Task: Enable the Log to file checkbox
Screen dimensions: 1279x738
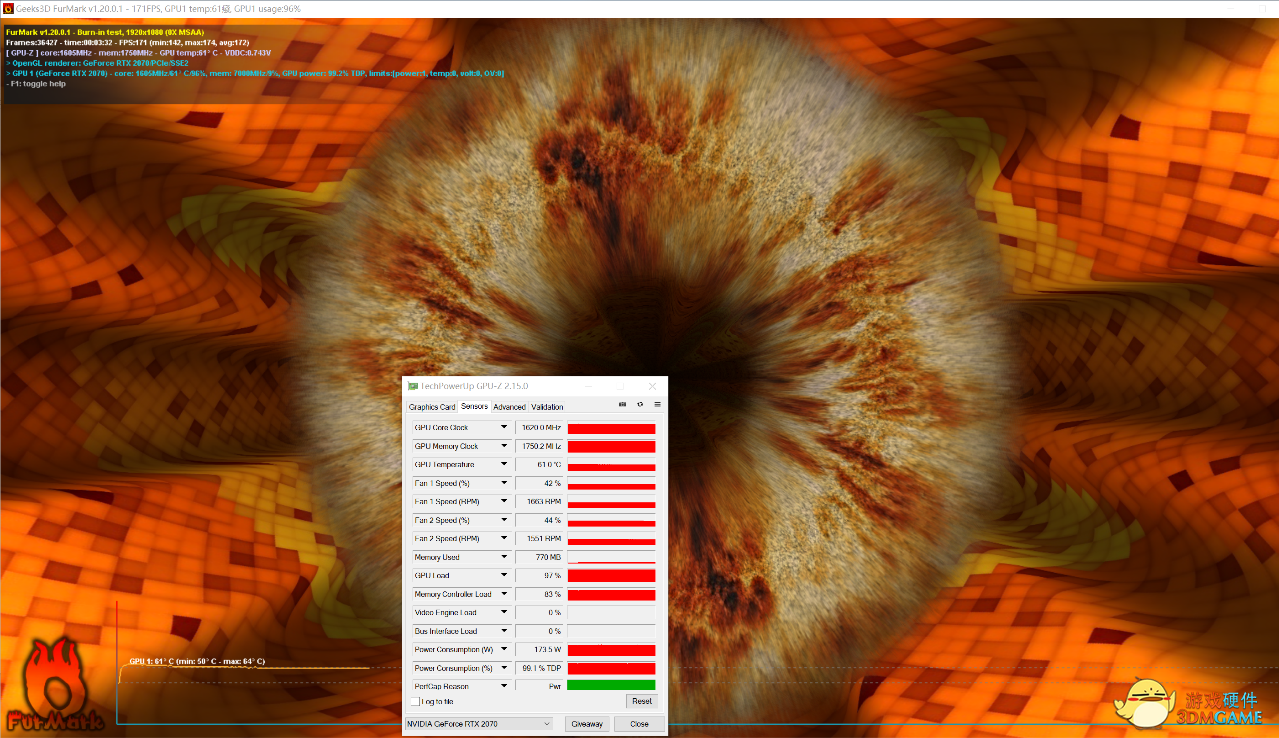Action: coord(415,701)
